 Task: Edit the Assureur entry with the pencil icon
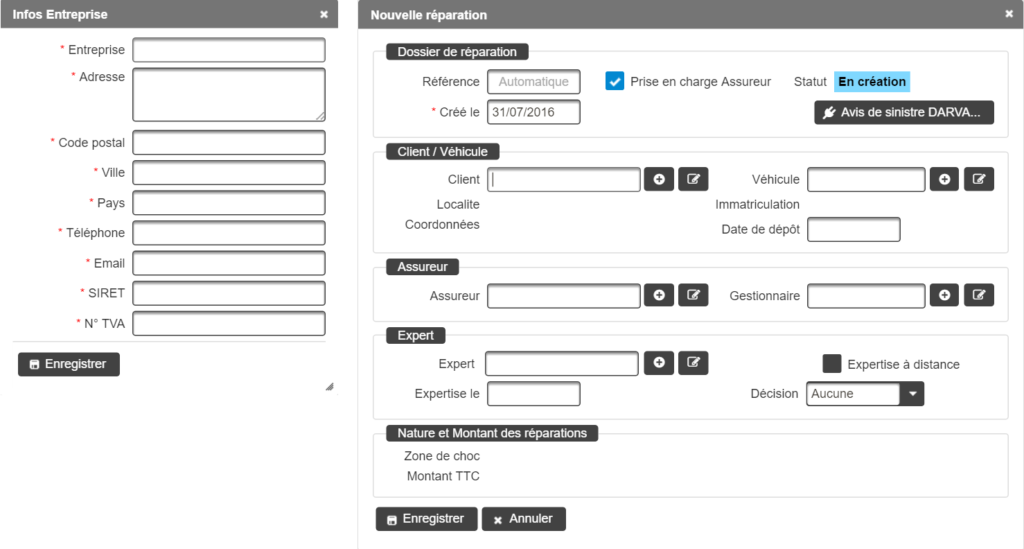(x=693, y=295)
